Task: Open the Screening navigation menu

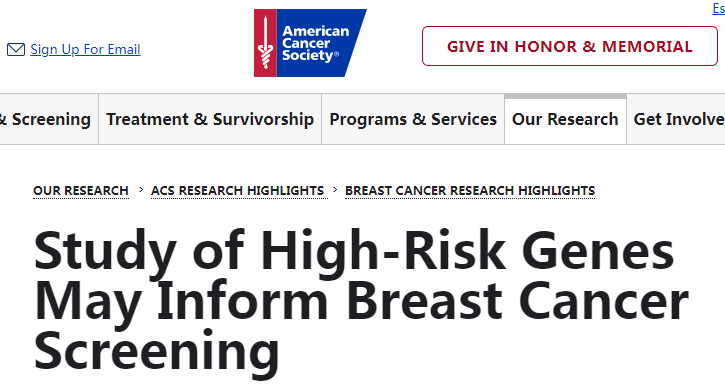Action: [46, 119]
